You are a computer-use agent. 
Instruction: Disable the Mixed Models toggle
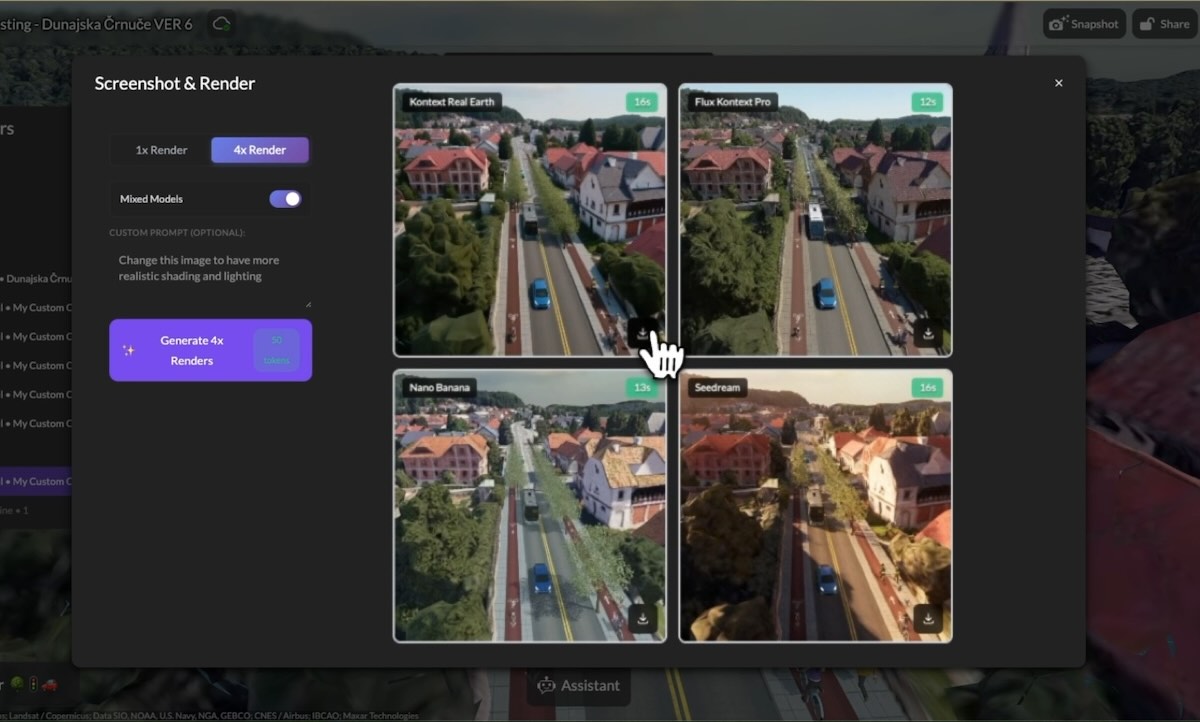coord(286,198)
